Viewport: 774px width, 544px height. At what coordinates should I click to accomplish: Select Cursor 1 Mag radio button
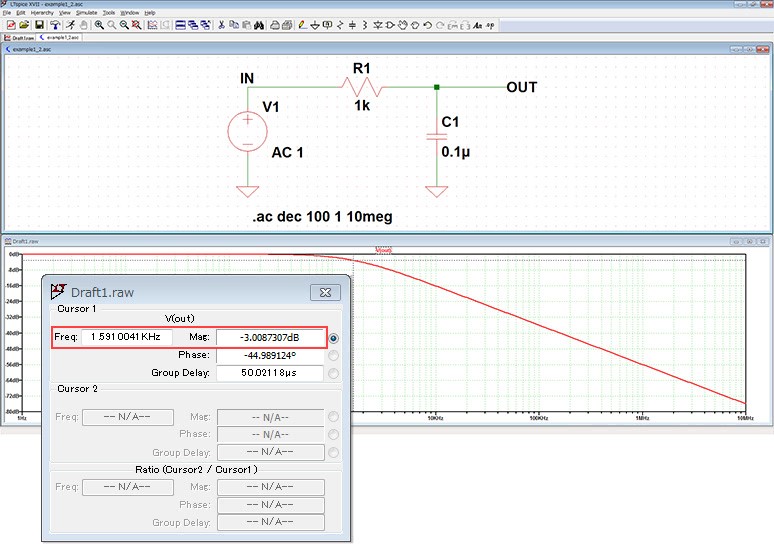point(333,338)
